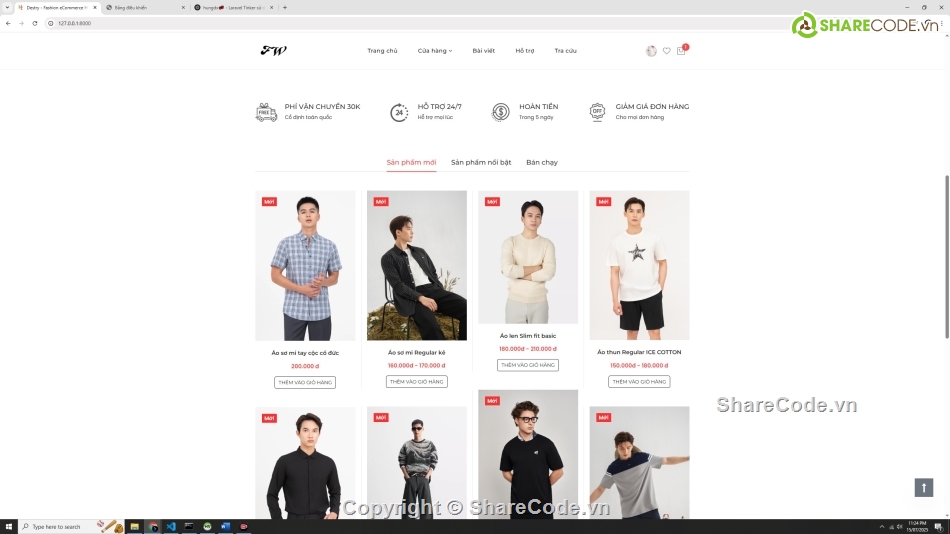View plaid short-sleeve shirt product image
Viewport: 950px width, 534px height.
pyautogui.click(x=305, y=265)
